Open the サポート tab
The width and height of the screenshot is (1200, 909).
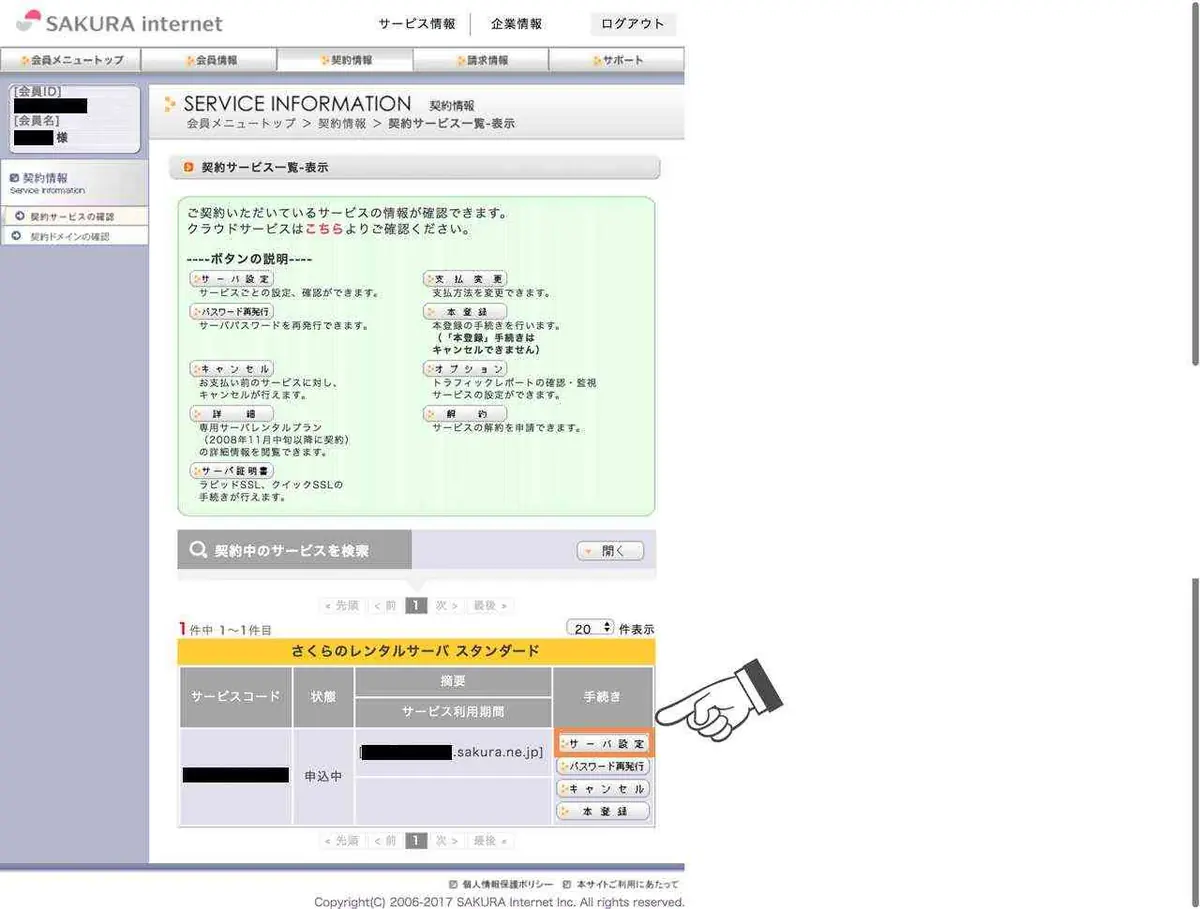[x=616, y=60]
